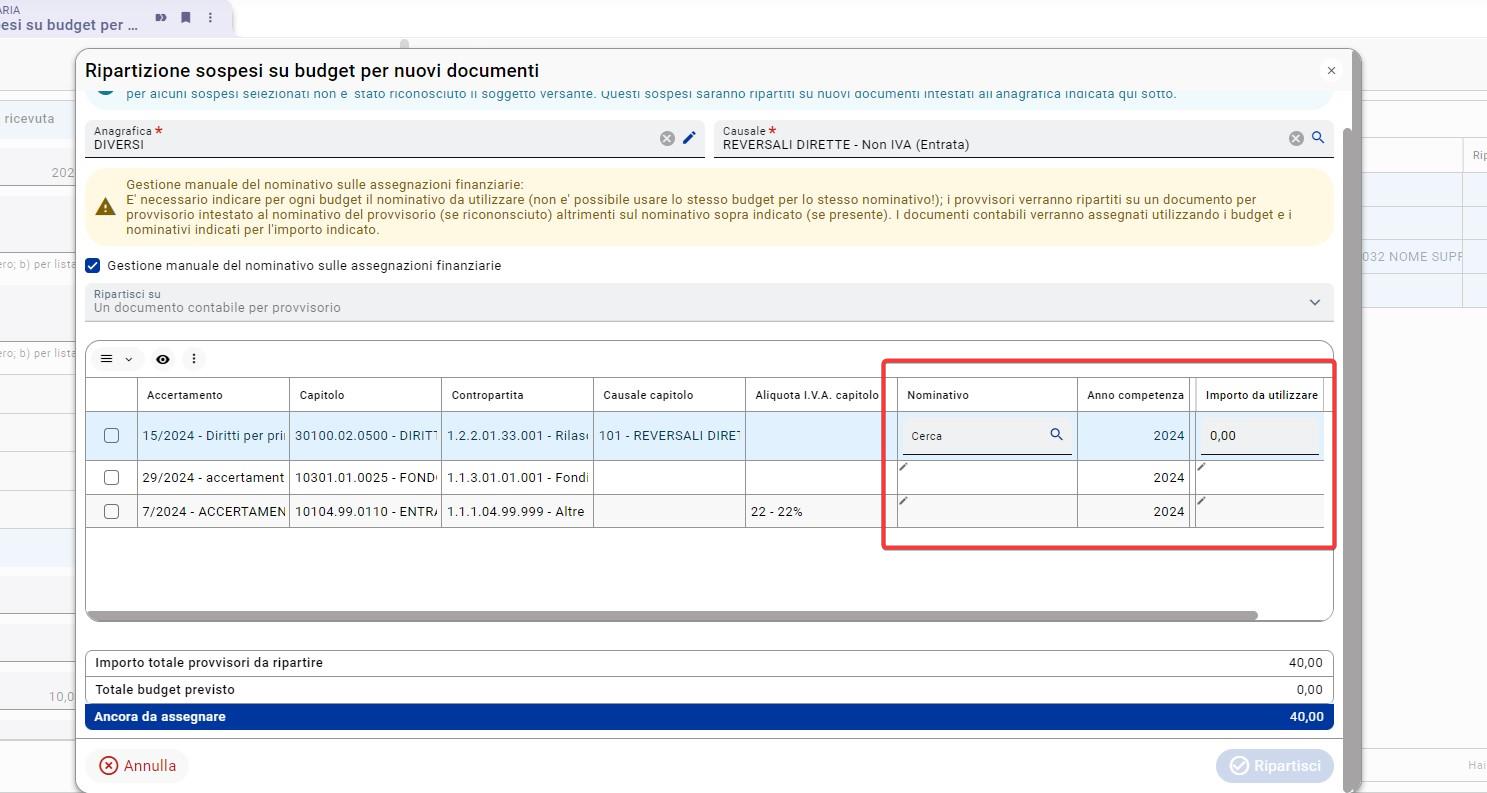The width and height of the screenshot is (1487, 793).
Task: Click the Importo da utilizzare 0,00 input
Action: 1260,436
